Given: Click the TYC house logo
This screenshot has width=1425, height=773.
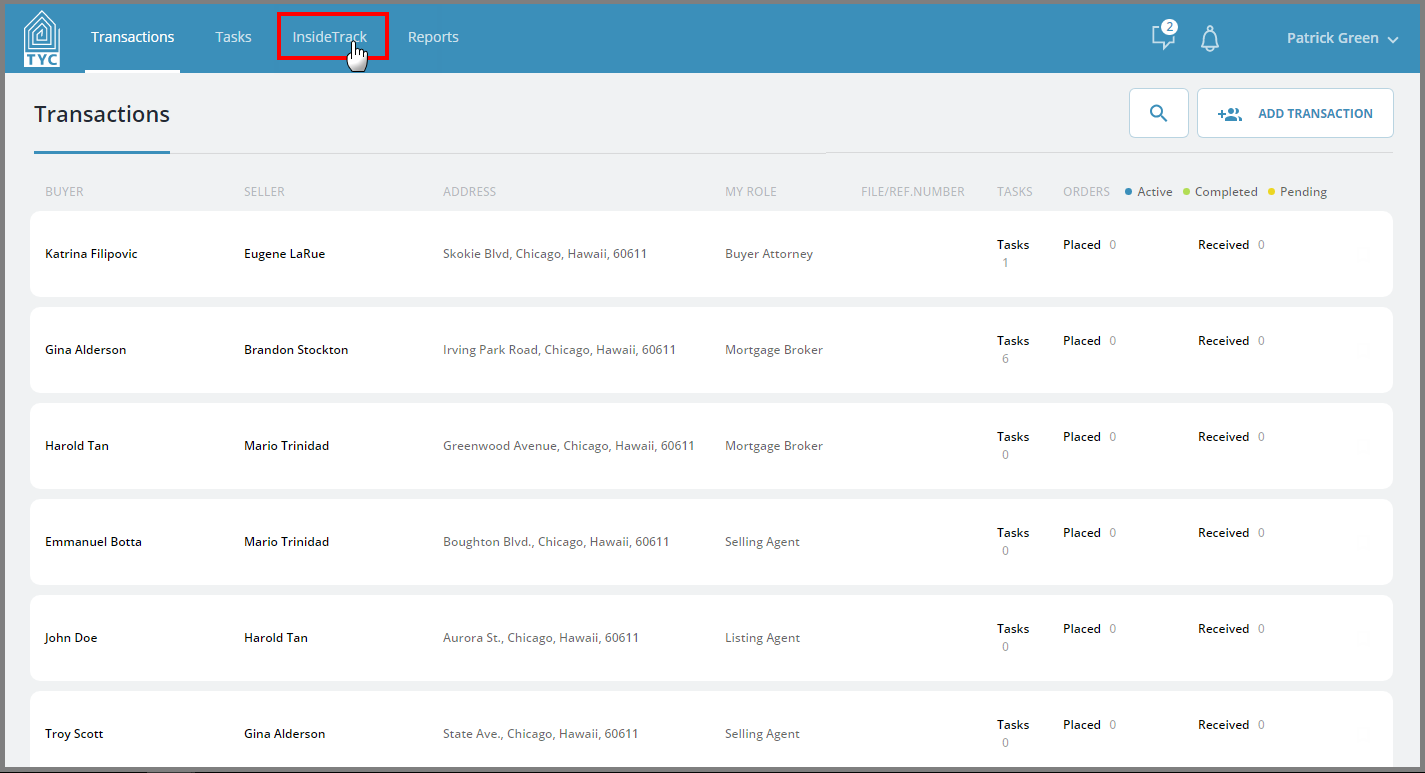Looking at the screenshot, I should (42, 38).
